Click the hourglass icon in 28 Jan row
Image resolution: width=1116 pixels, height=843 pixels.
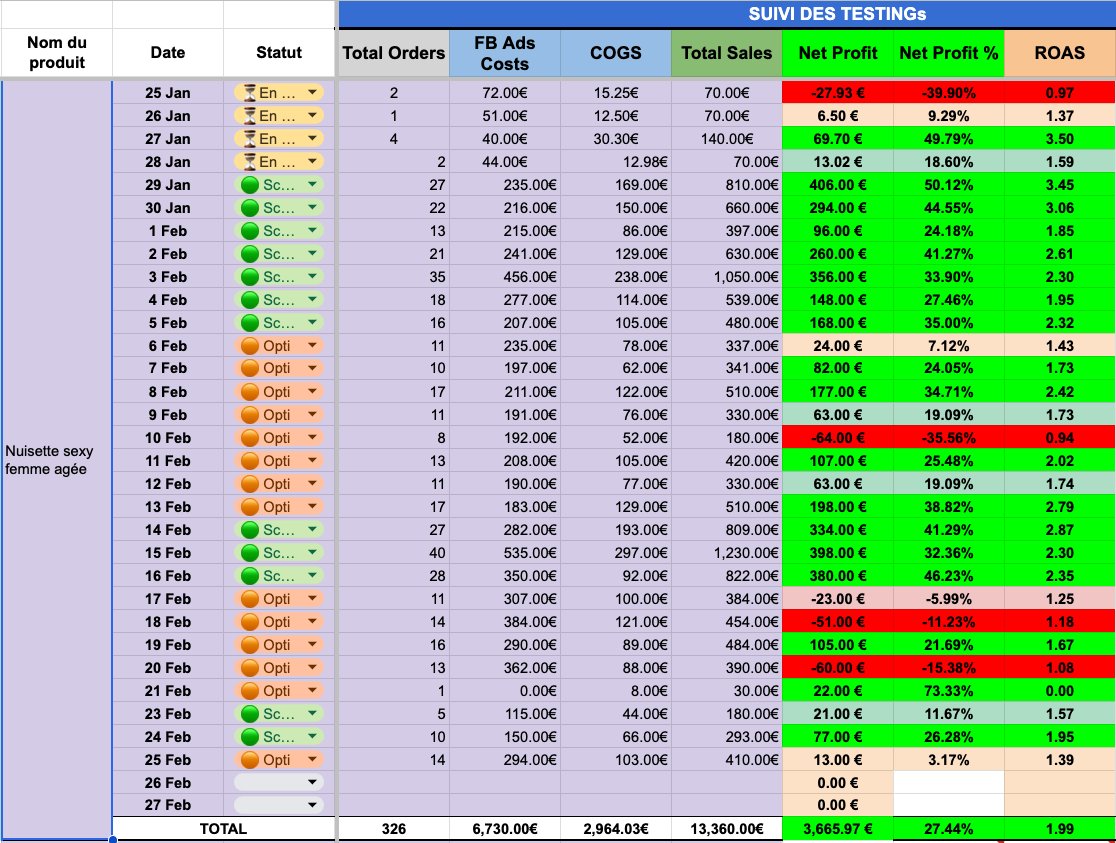coord(249,162)
